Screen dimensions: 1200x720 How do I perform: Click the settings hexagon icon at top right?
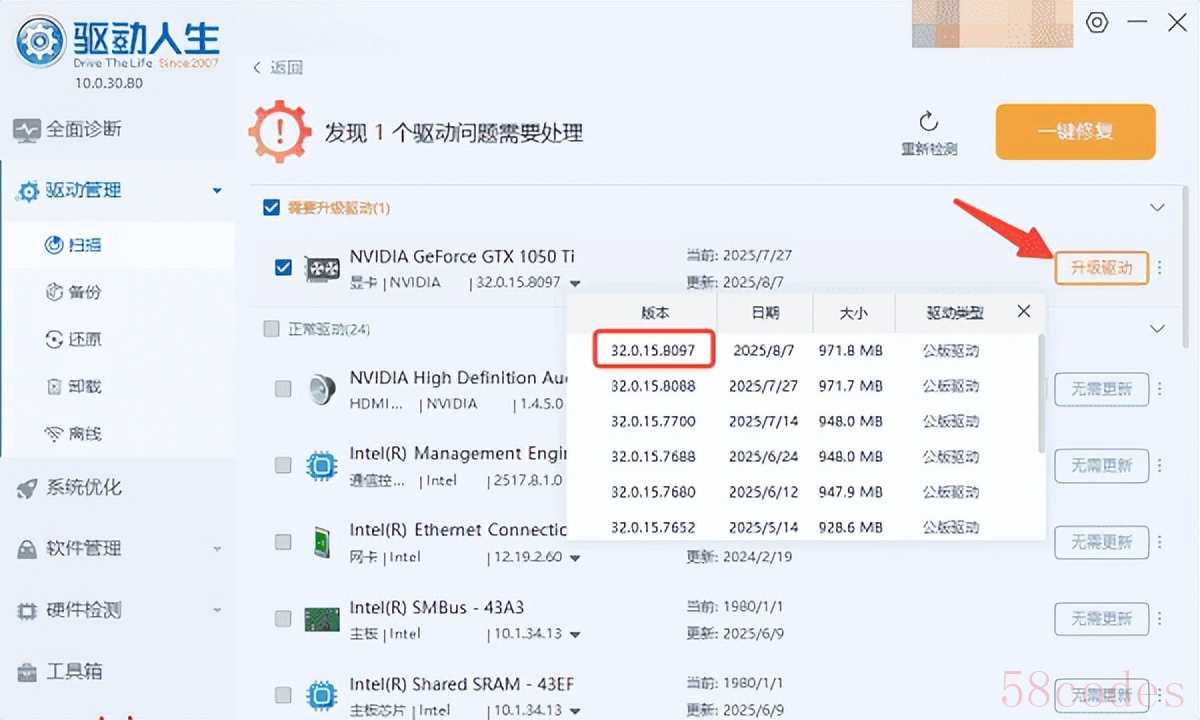(1097, 23)
